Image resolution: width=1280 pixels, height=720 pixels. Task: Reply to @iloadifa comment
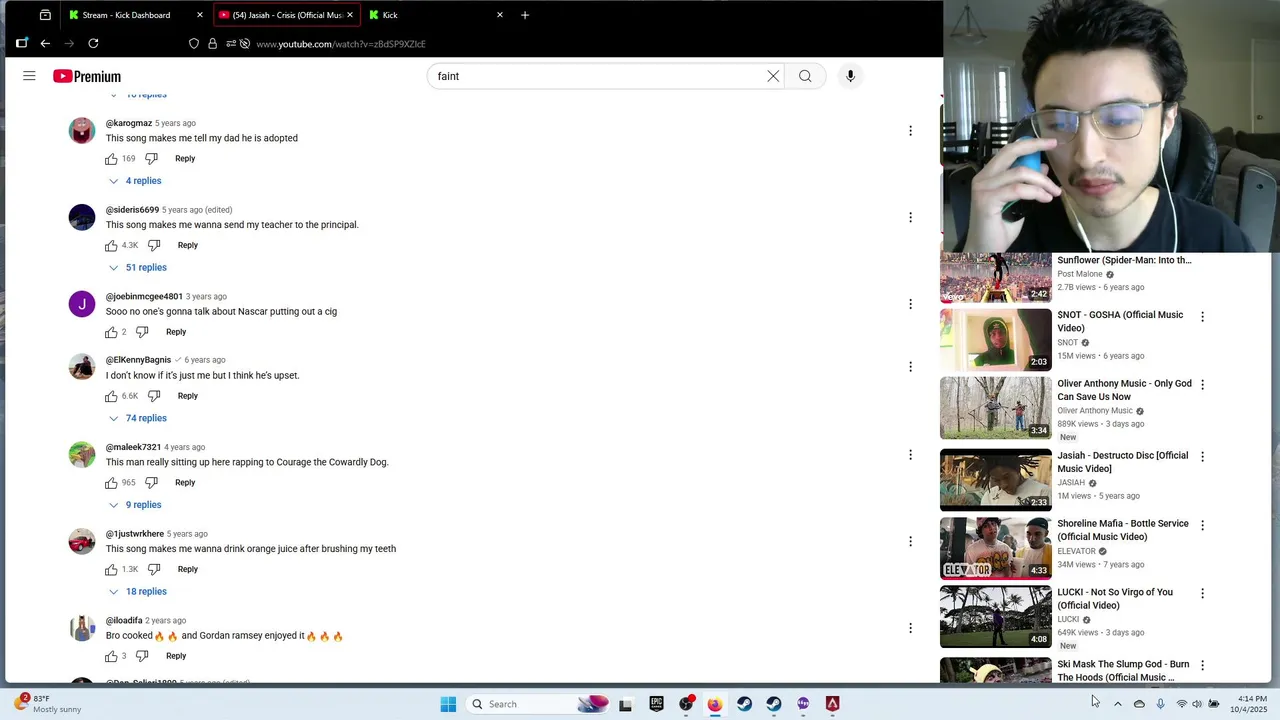[x=176, y=656]
